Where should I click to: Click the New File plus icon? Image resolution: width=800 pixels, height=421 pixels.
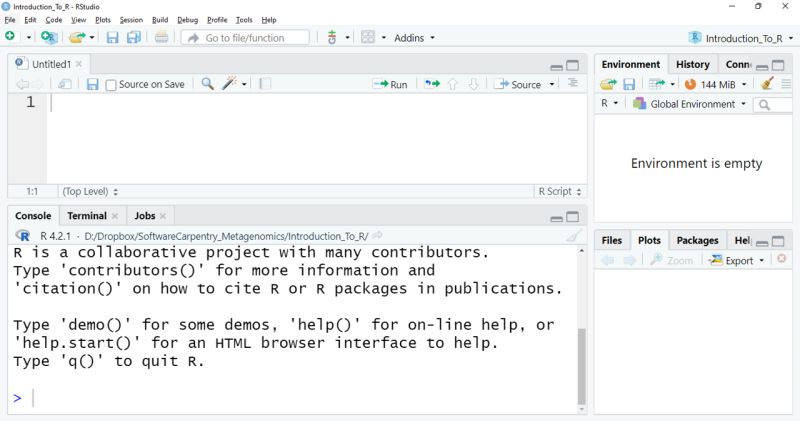click(10, 37)
